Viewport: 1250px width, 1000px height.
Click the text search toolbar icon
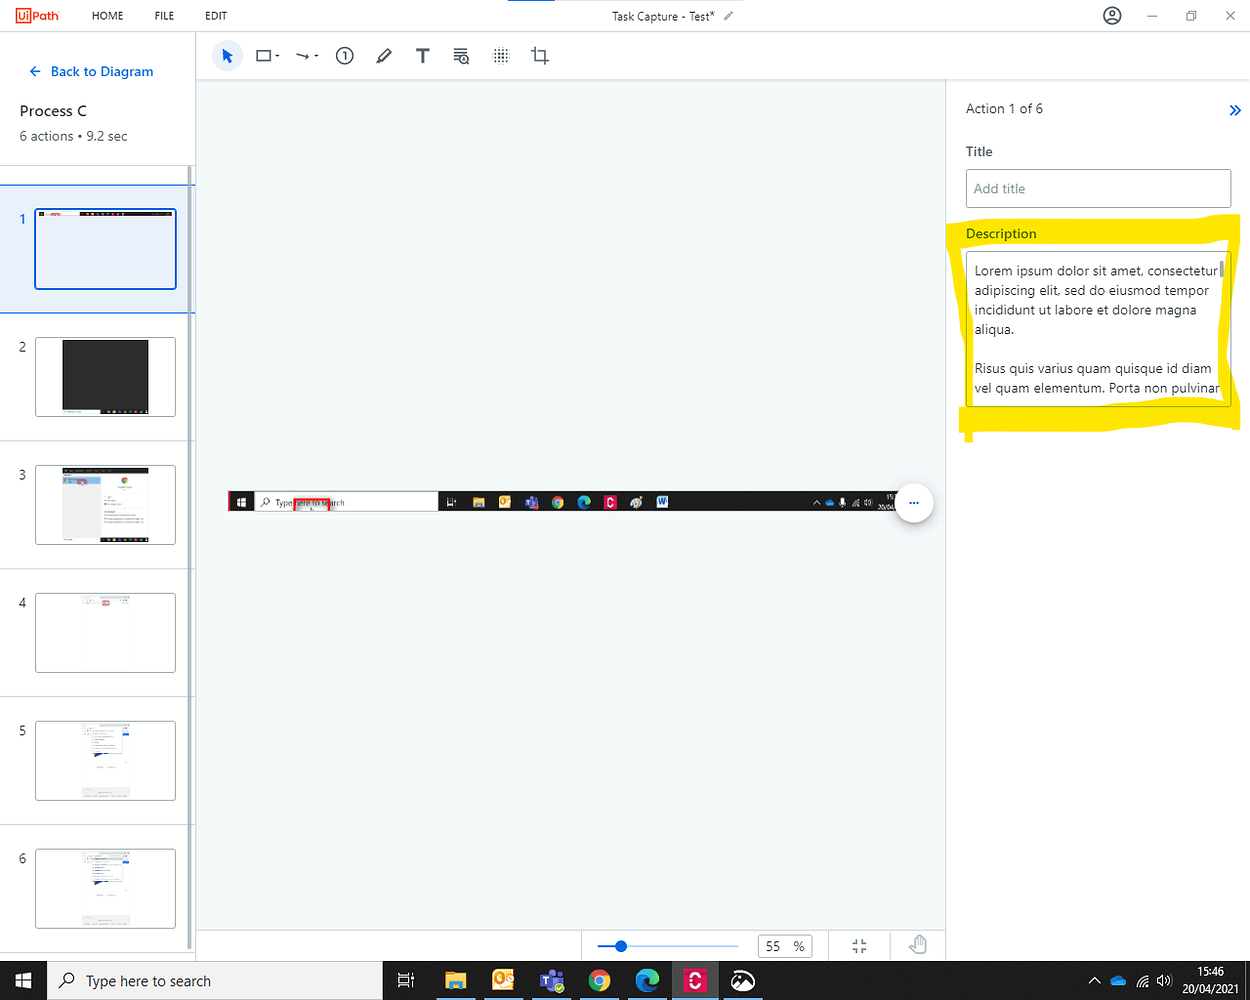(x=461, y=56)
